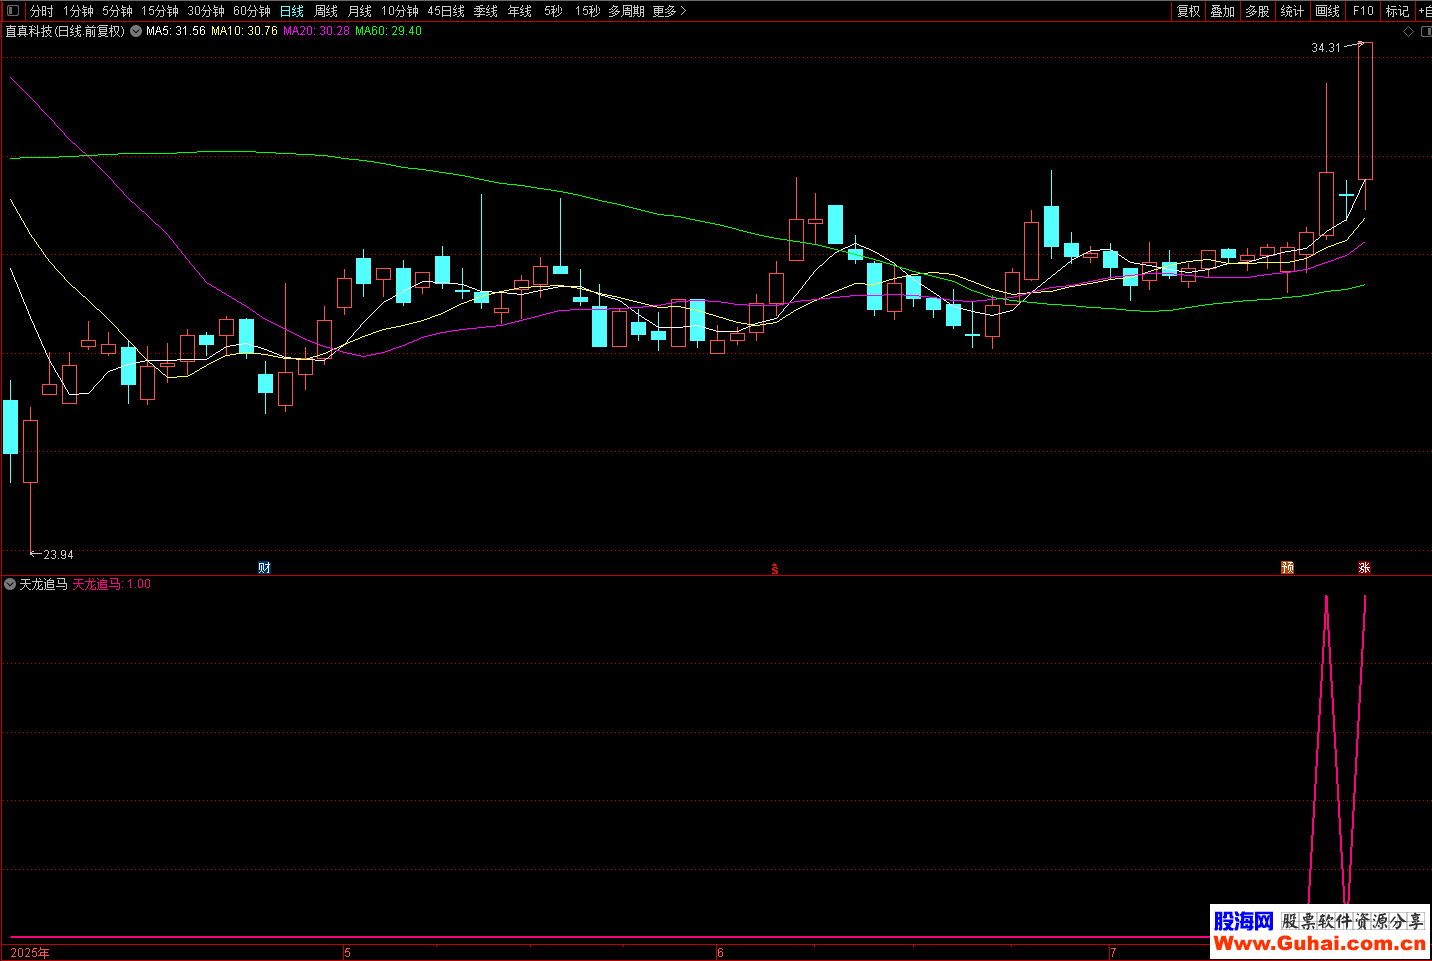This screenshot has height=961, width=1432.
Task: Switch to the 周线 weekly chart
Action: coord(326,11)
